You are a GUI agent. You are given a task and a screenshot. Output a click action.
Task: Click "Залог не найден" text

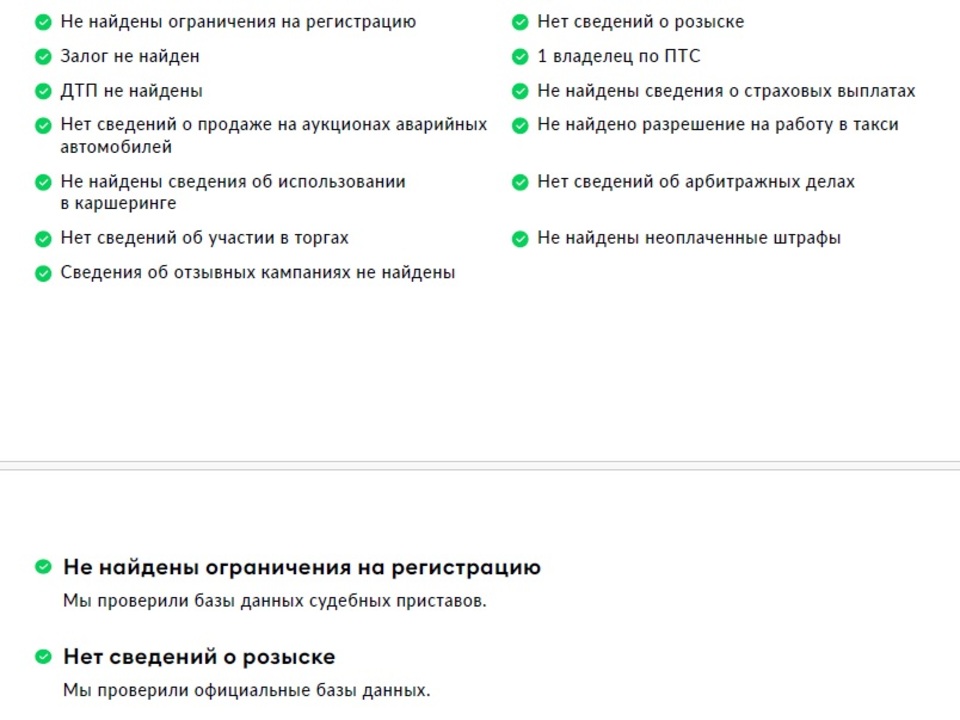click(130, 57)
